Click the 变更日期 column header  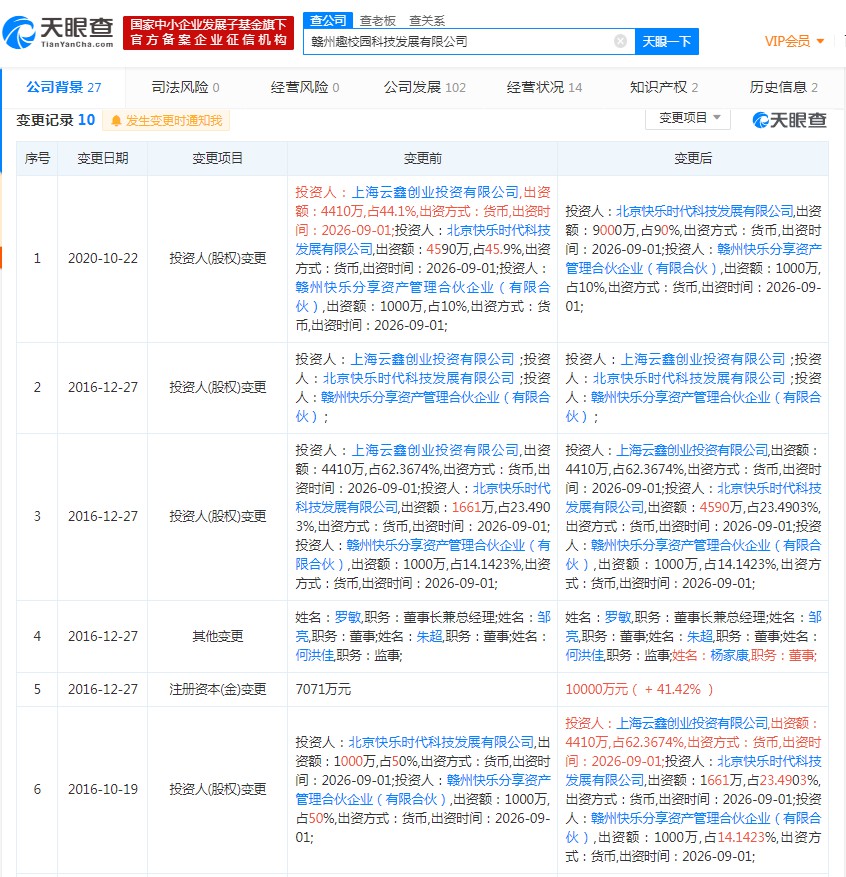(103, 158)
